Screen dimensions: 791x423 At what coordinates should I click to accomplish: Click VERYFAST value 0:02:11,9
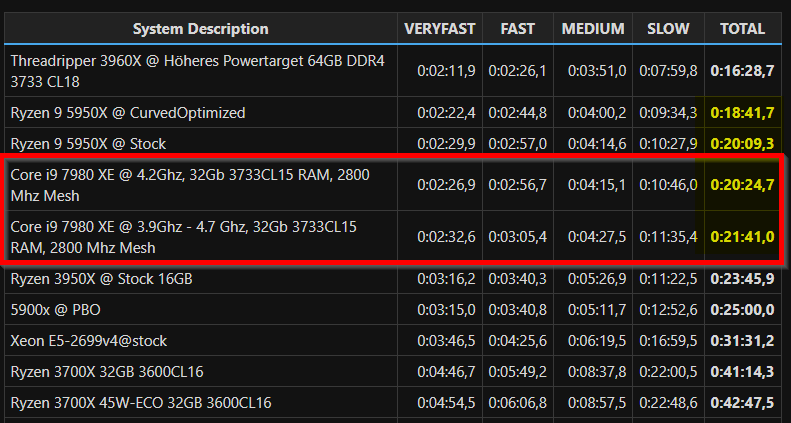(446, 71)
